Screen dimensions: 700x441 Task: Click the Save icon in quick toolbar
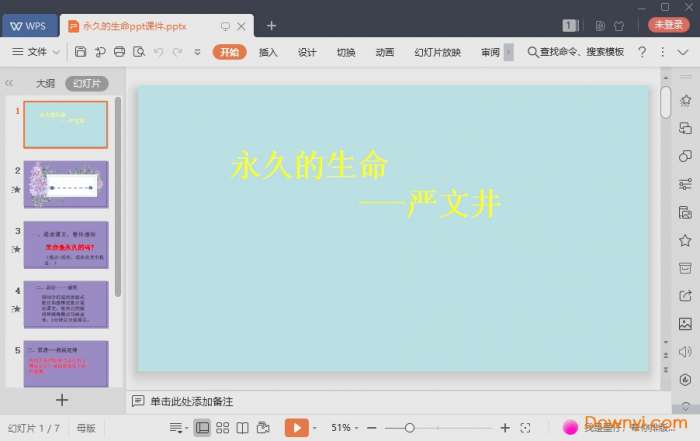[81, 52]
